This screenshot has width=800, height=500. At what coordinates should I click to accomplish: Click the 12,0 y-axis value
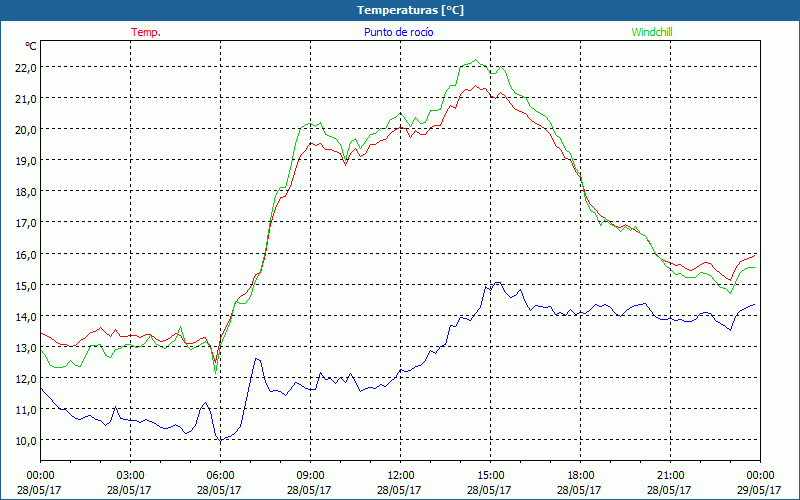(26, 379)
